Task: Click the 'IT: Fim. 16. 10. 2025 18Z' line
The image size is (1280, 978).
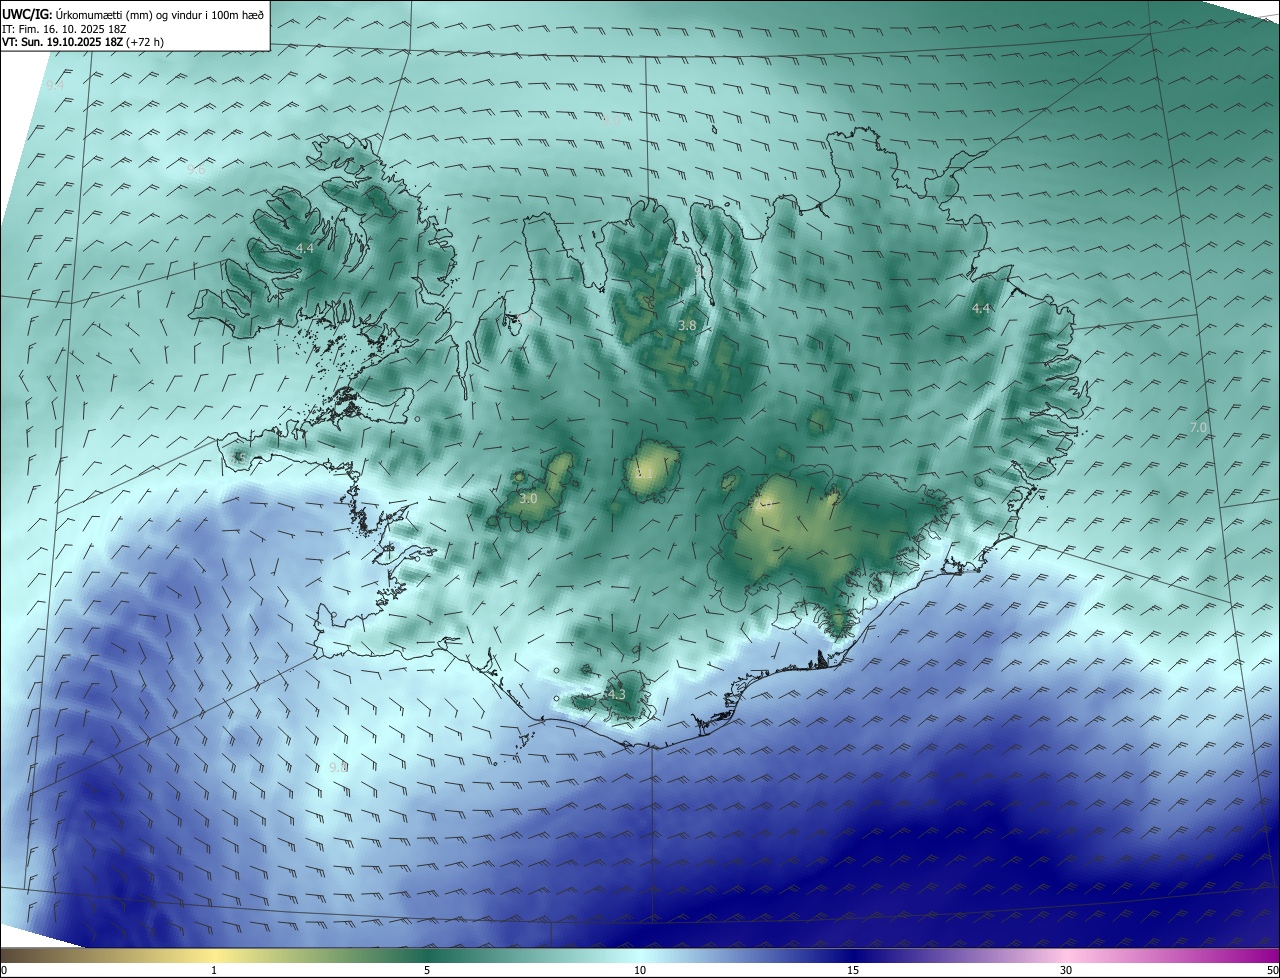Action: point(65,29)
